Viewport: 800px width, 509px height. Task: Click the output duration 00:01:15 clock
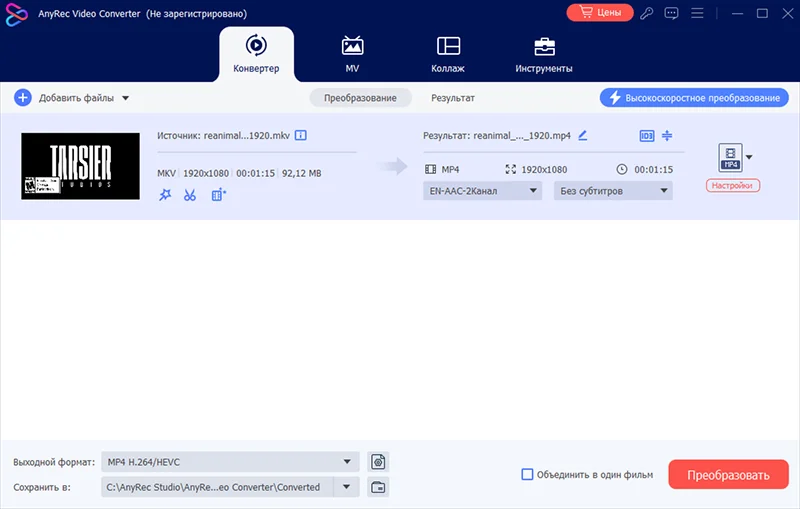(x=621, y=169)
